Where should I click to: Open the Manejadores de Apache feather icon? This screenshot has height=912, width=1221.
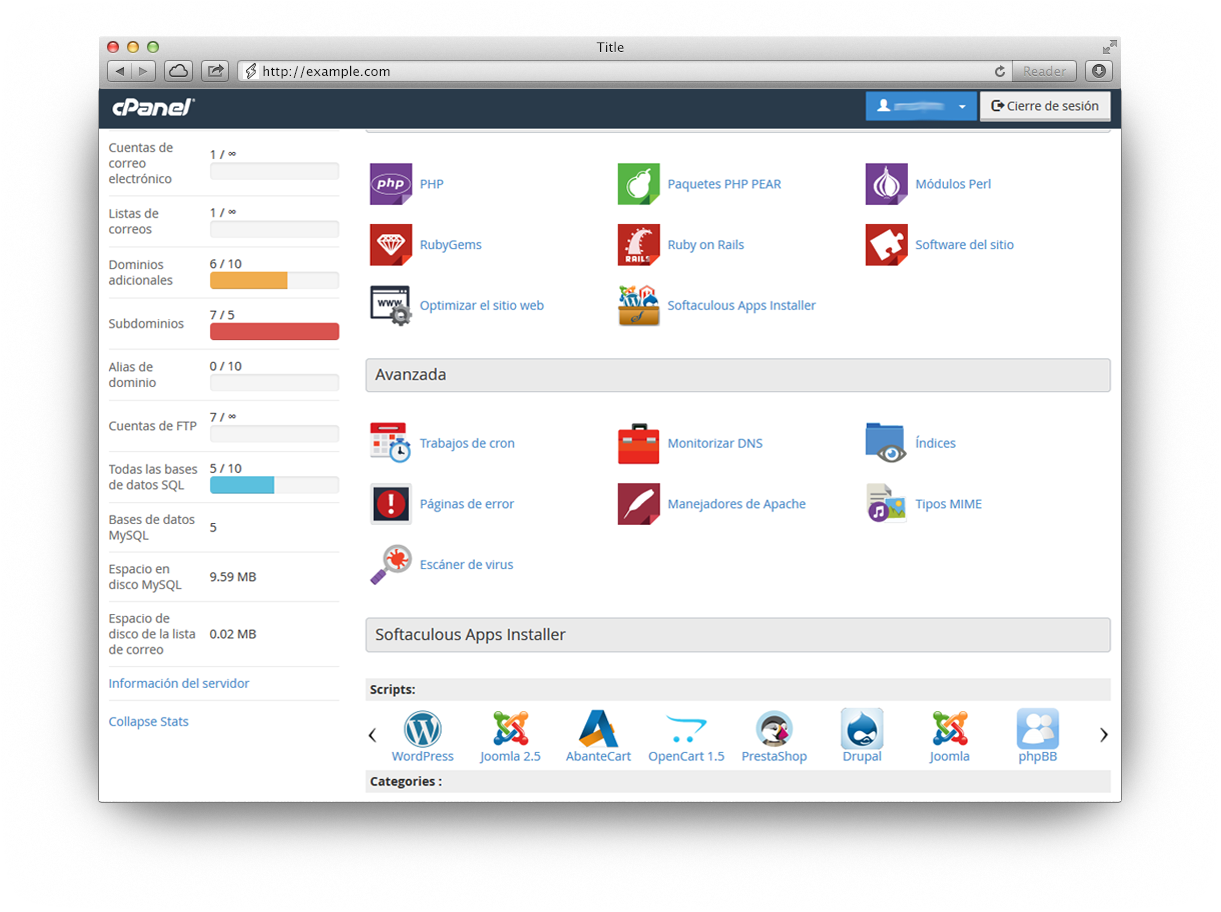[x=638, y=504]
